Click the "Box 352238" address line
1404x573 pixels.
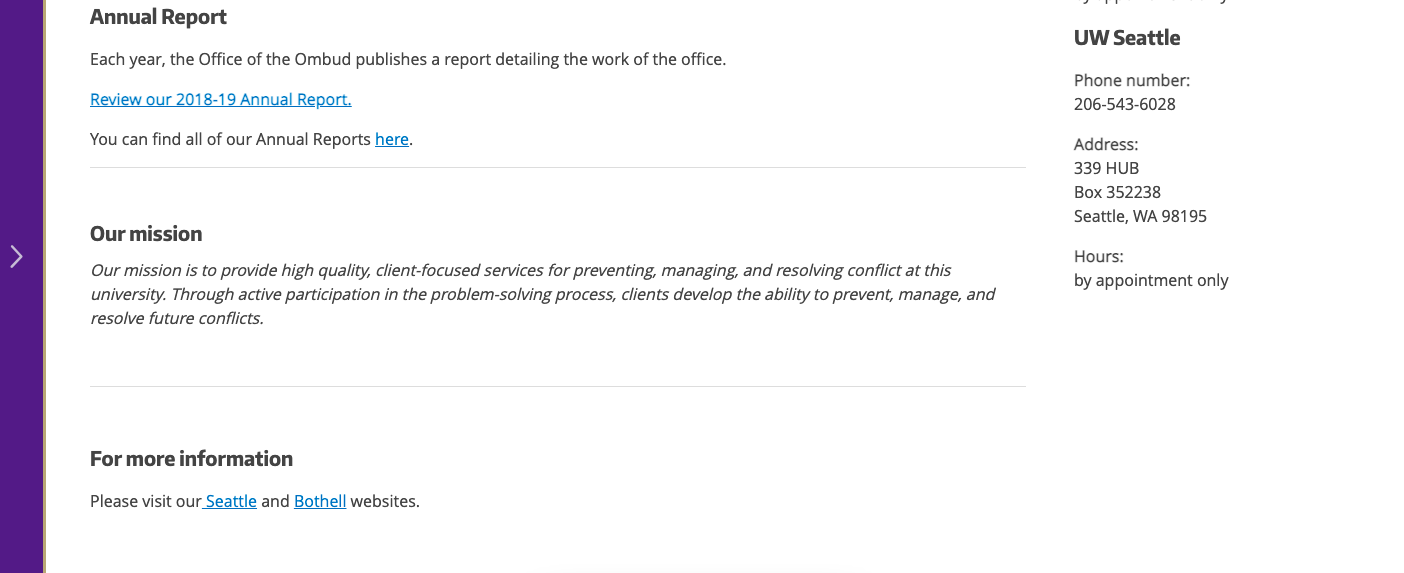pyautogui.click(x=1117, y=192)
